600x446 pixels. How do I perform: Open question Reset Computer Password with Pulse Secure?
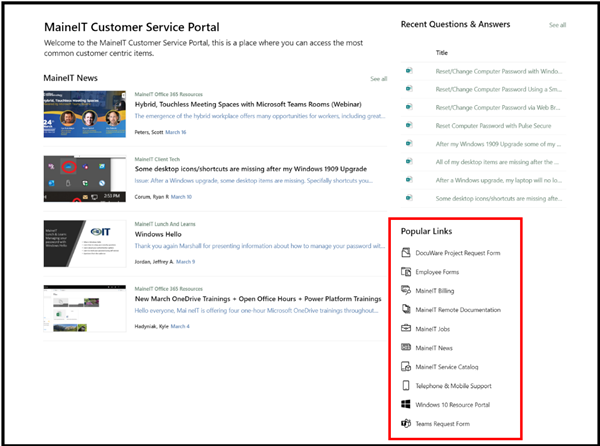(493, 125)
